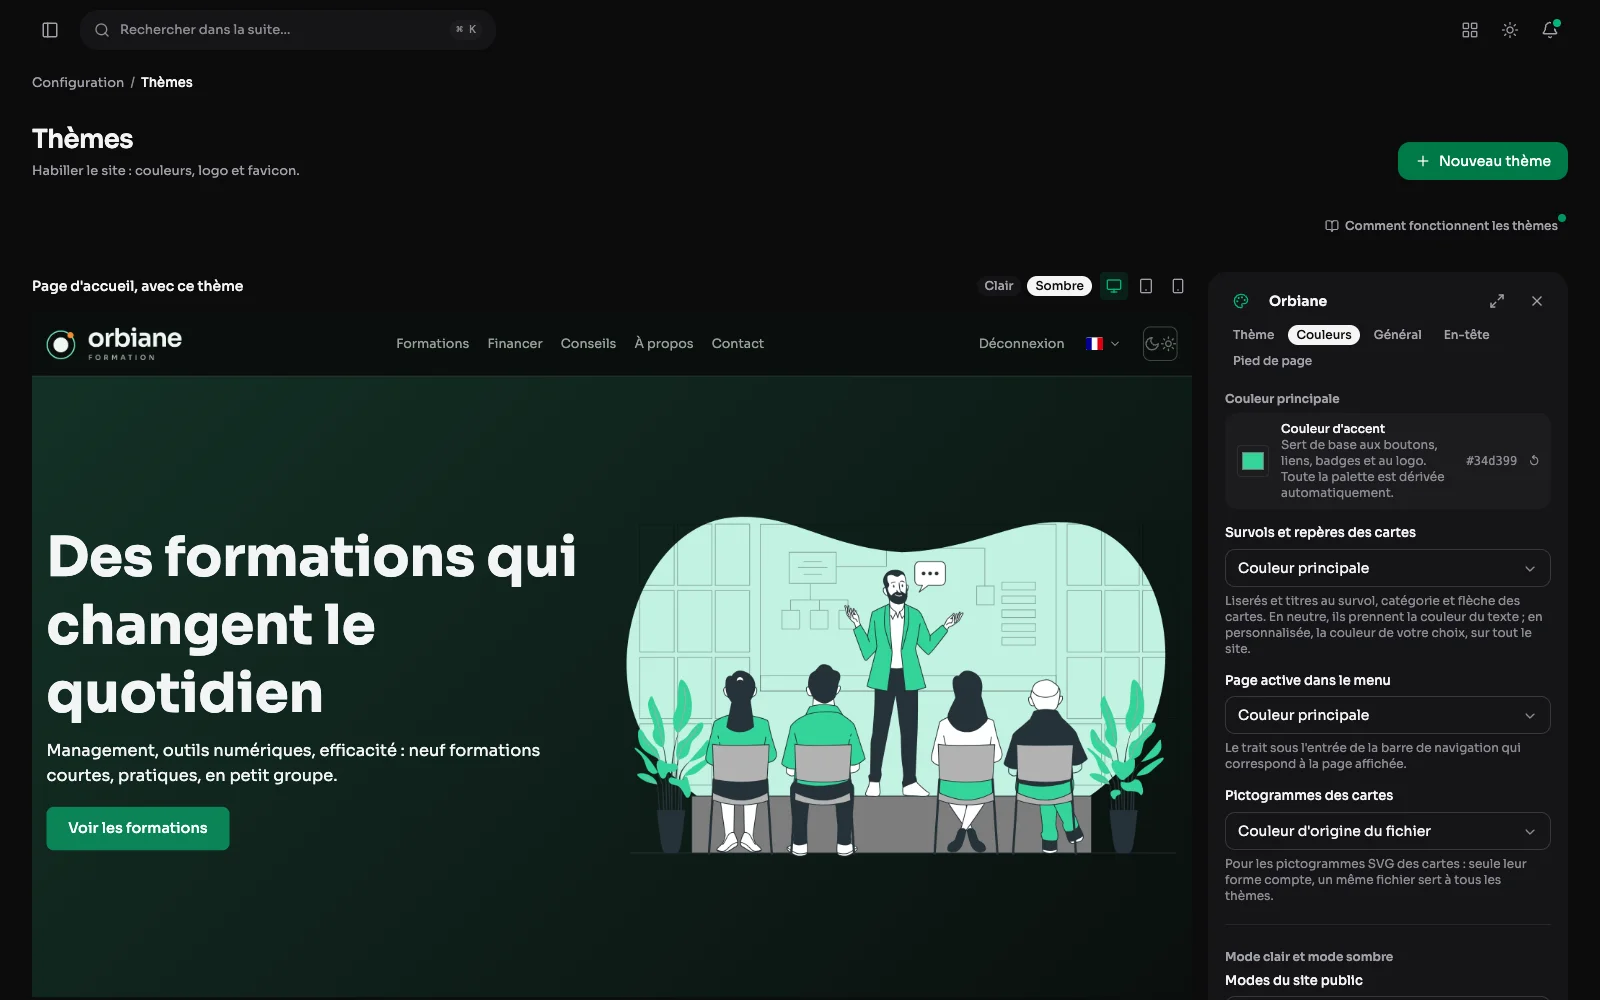The width and height of the screenshot is (1600, 1000).
Task: Open the accent color swatch
Action: [x=1253, y=461]
